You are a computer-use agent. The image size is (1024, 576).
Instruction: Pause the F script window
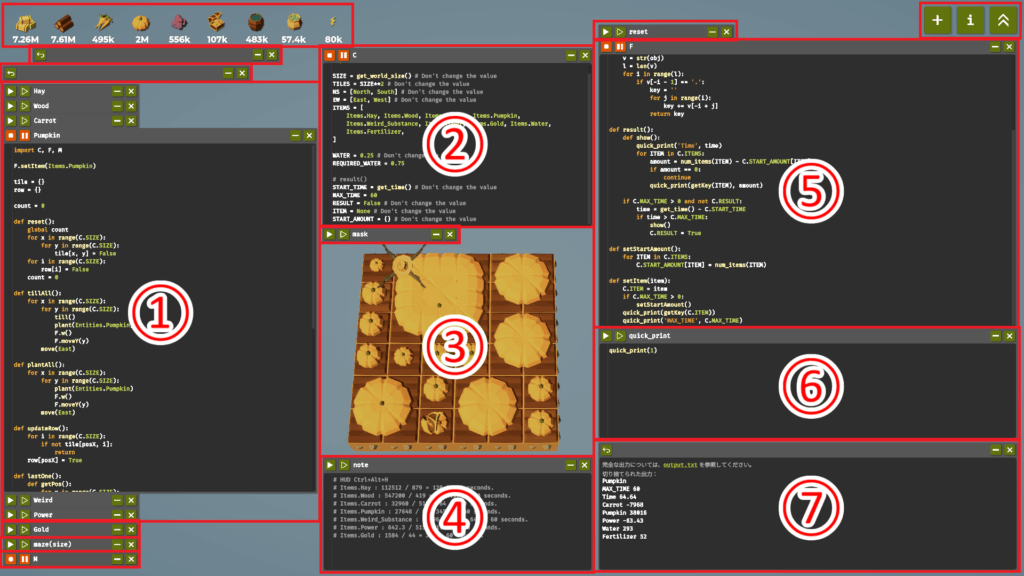pyautogui.click(x=619, y=47)
